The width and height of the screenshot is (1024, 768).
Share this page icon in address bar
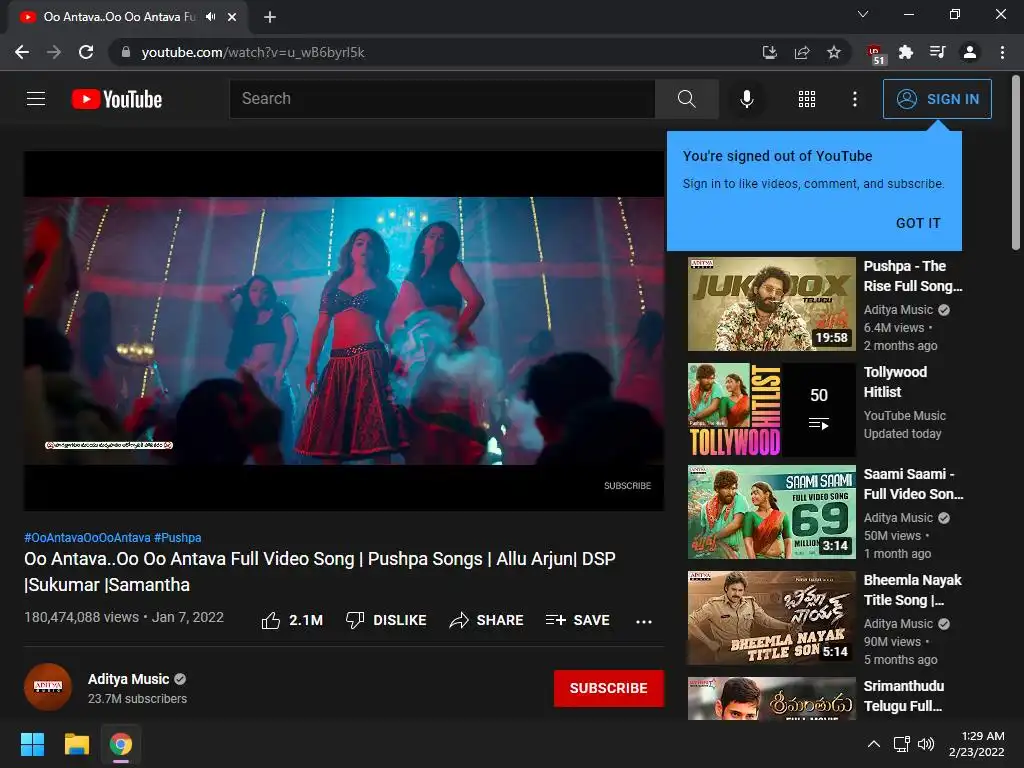[802, 52]
